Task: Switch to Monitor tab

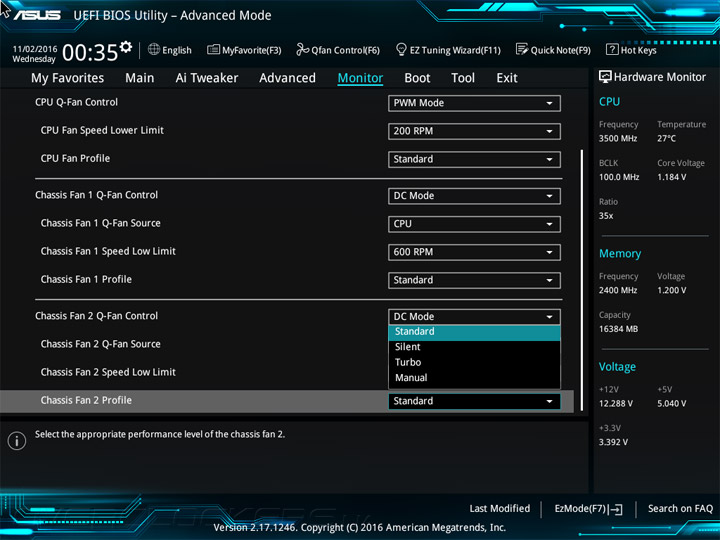Action: point(360,78)
